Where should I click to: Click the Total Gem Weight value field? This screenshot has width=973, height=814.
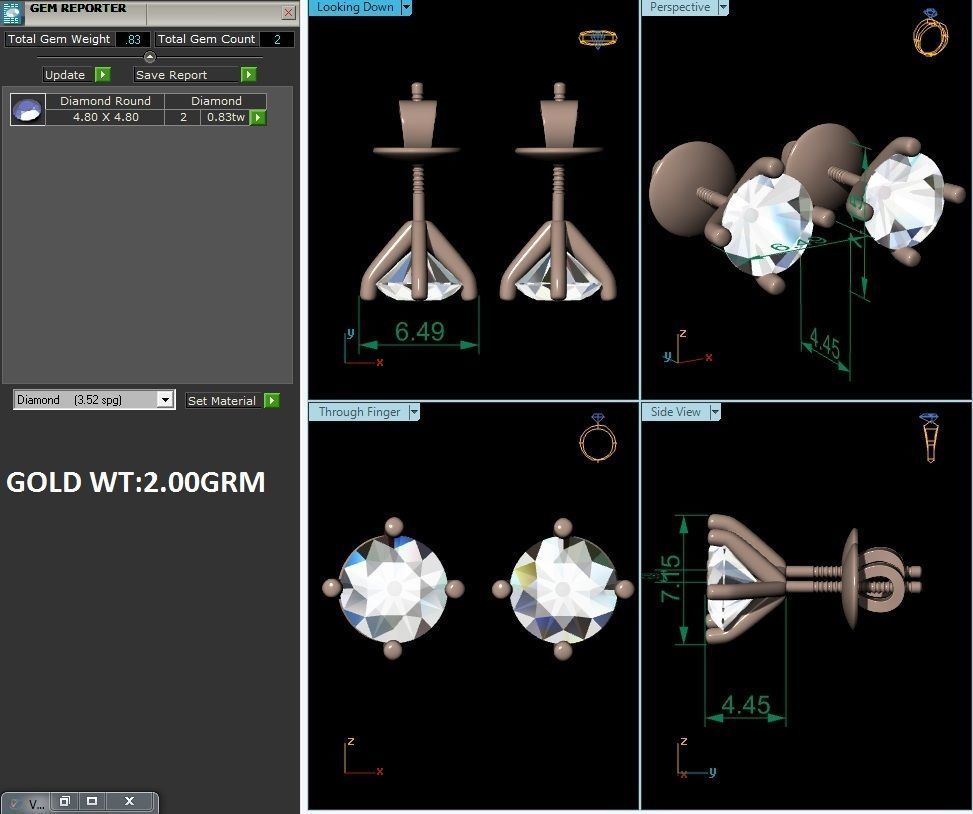click(x=133, y=39)
